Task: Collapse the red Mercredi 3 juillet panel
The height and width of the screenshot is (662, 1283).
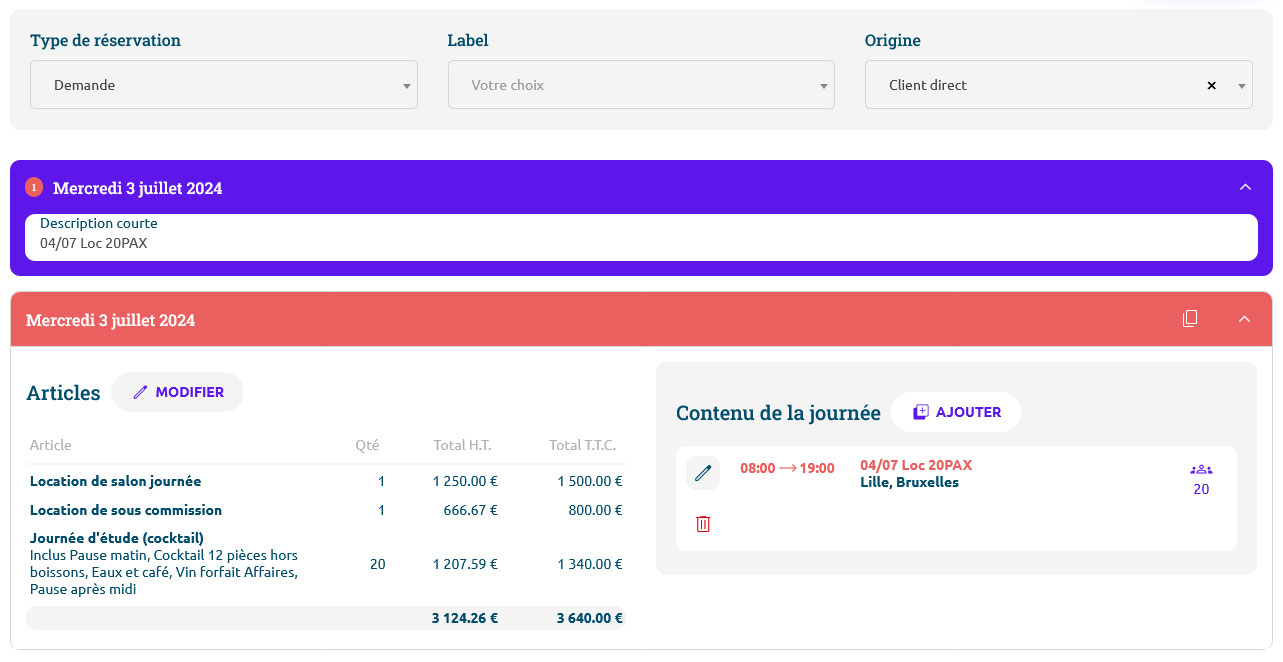Action: (x=1245, y=319)
